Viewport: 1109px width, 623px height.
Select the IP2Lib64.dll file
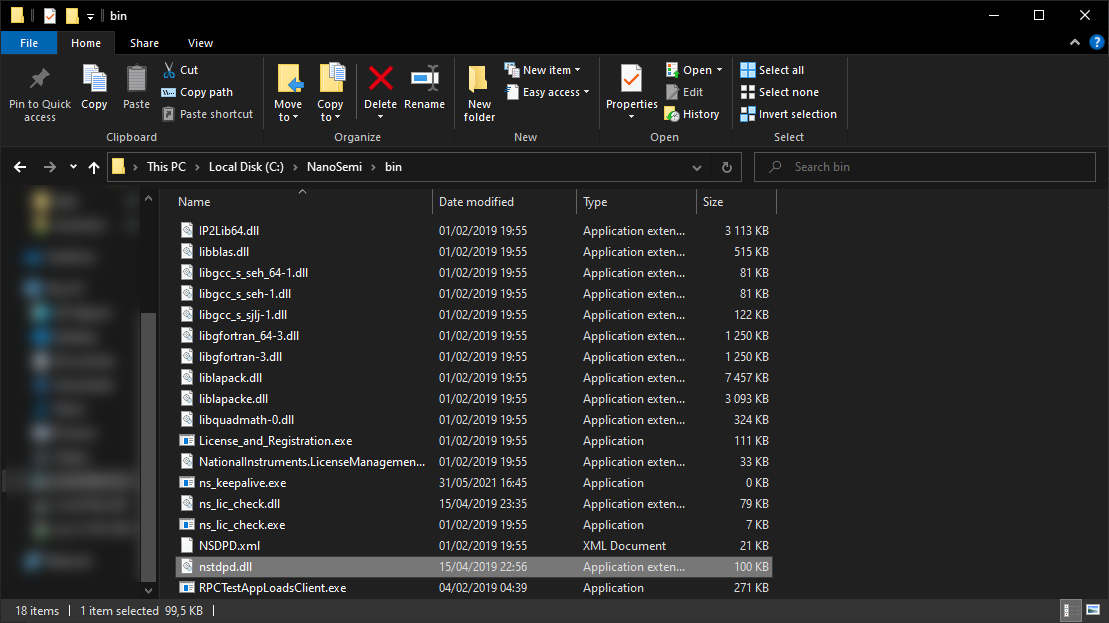[473, 231]
